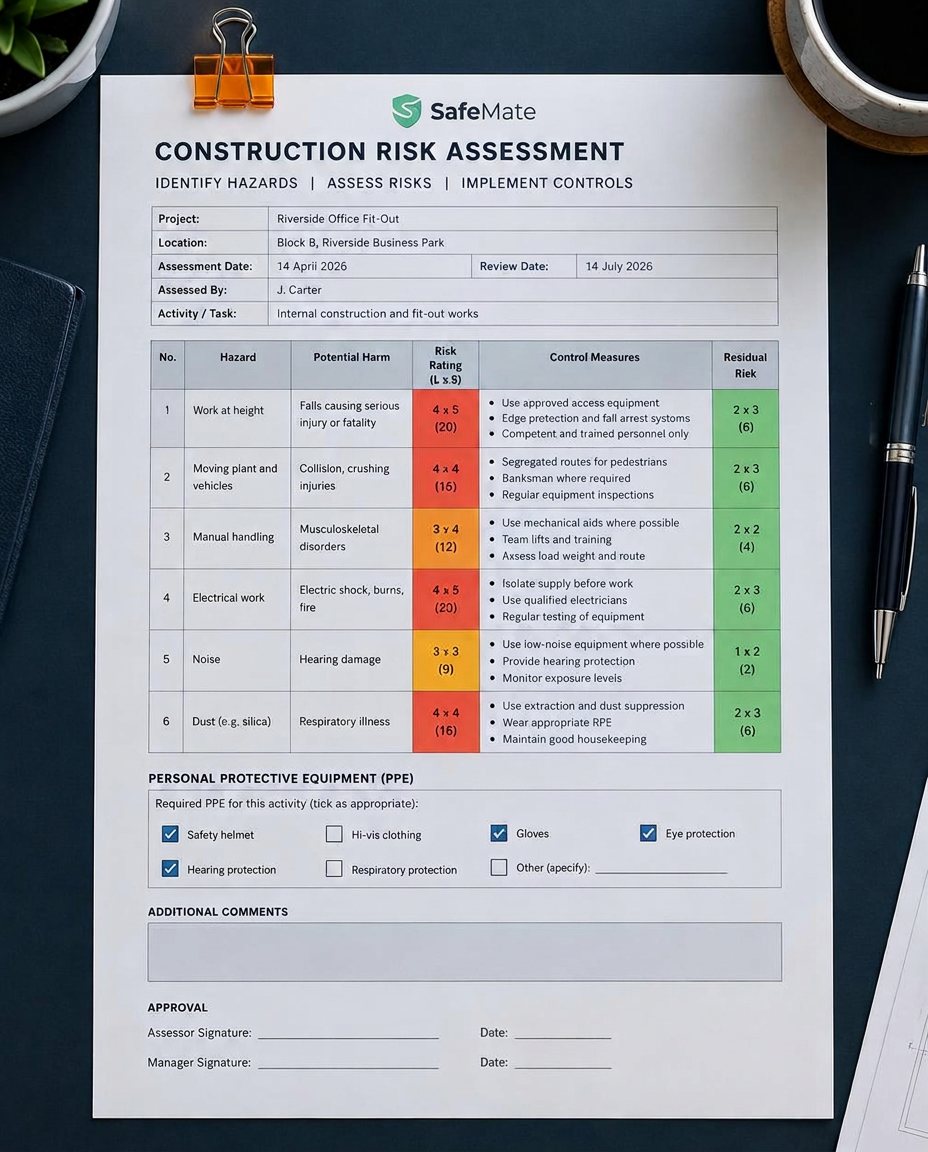Select the green 2 x 2 (4) residual cell
The height and width of the screenshot is (1152, 928).
point(747,538)
